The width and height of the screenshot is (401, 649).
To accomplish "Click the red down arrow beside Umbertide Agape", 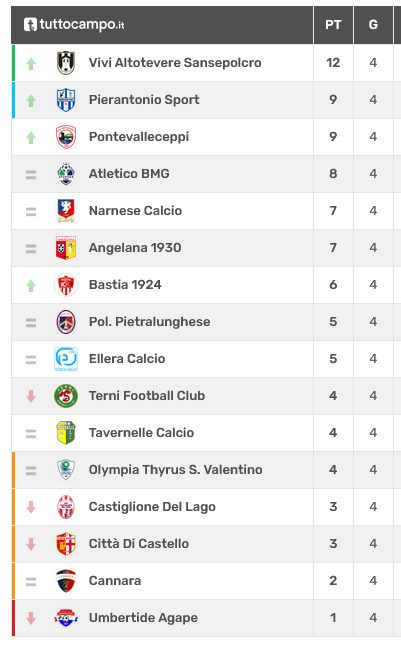I will (x=31, y=618).
